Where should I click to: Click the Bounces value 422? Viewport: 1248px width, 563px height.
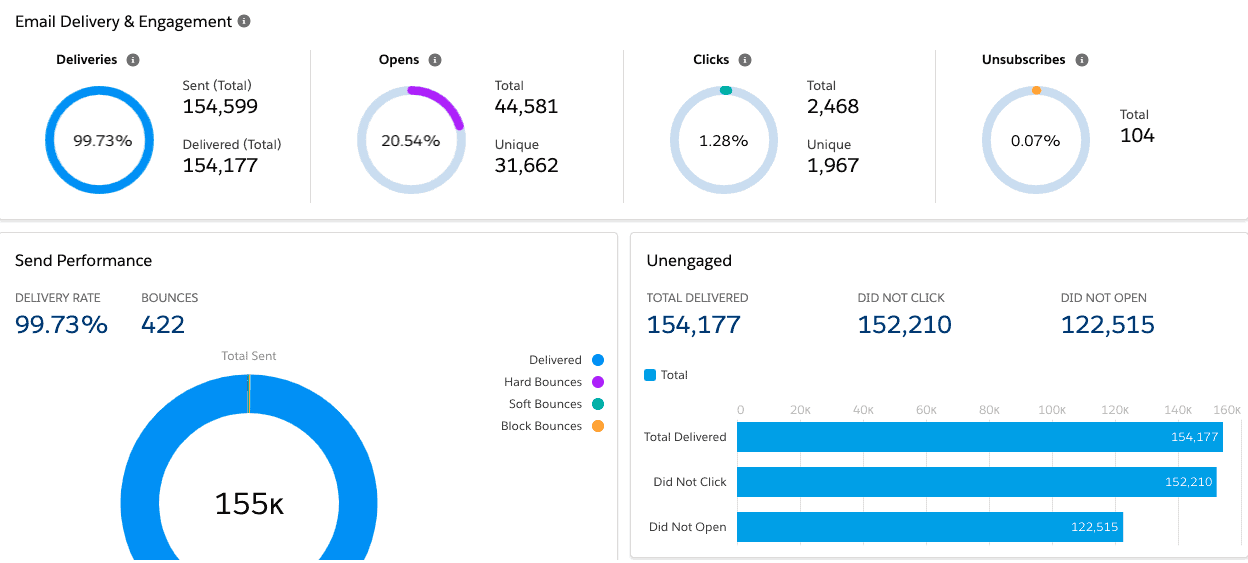[163, 324]
